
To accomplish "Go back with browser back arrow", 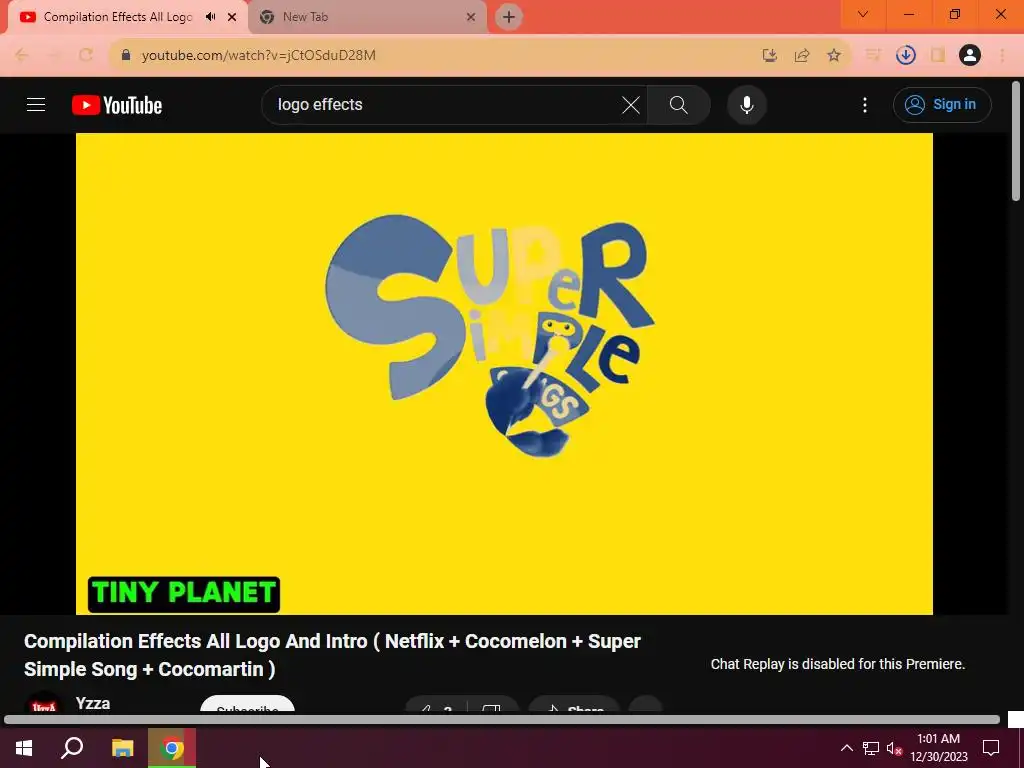I will pos(22,55).
